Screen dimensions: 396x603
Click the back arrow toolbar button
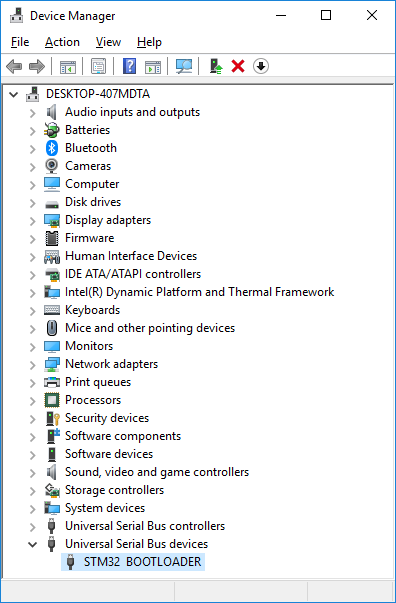[14, 67]
